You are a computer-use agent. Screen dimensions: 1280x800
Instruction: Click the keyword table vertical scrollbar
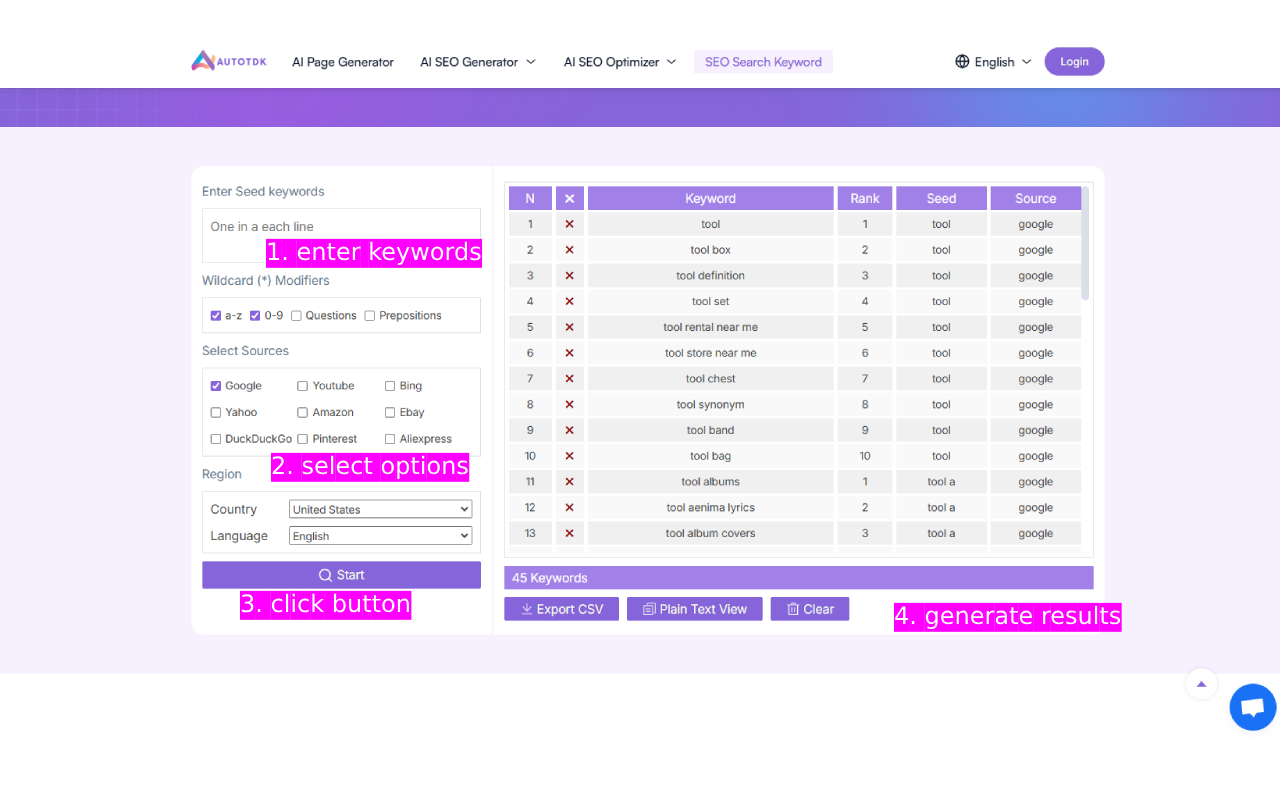pyautogui.click(x=1085, y=245)
